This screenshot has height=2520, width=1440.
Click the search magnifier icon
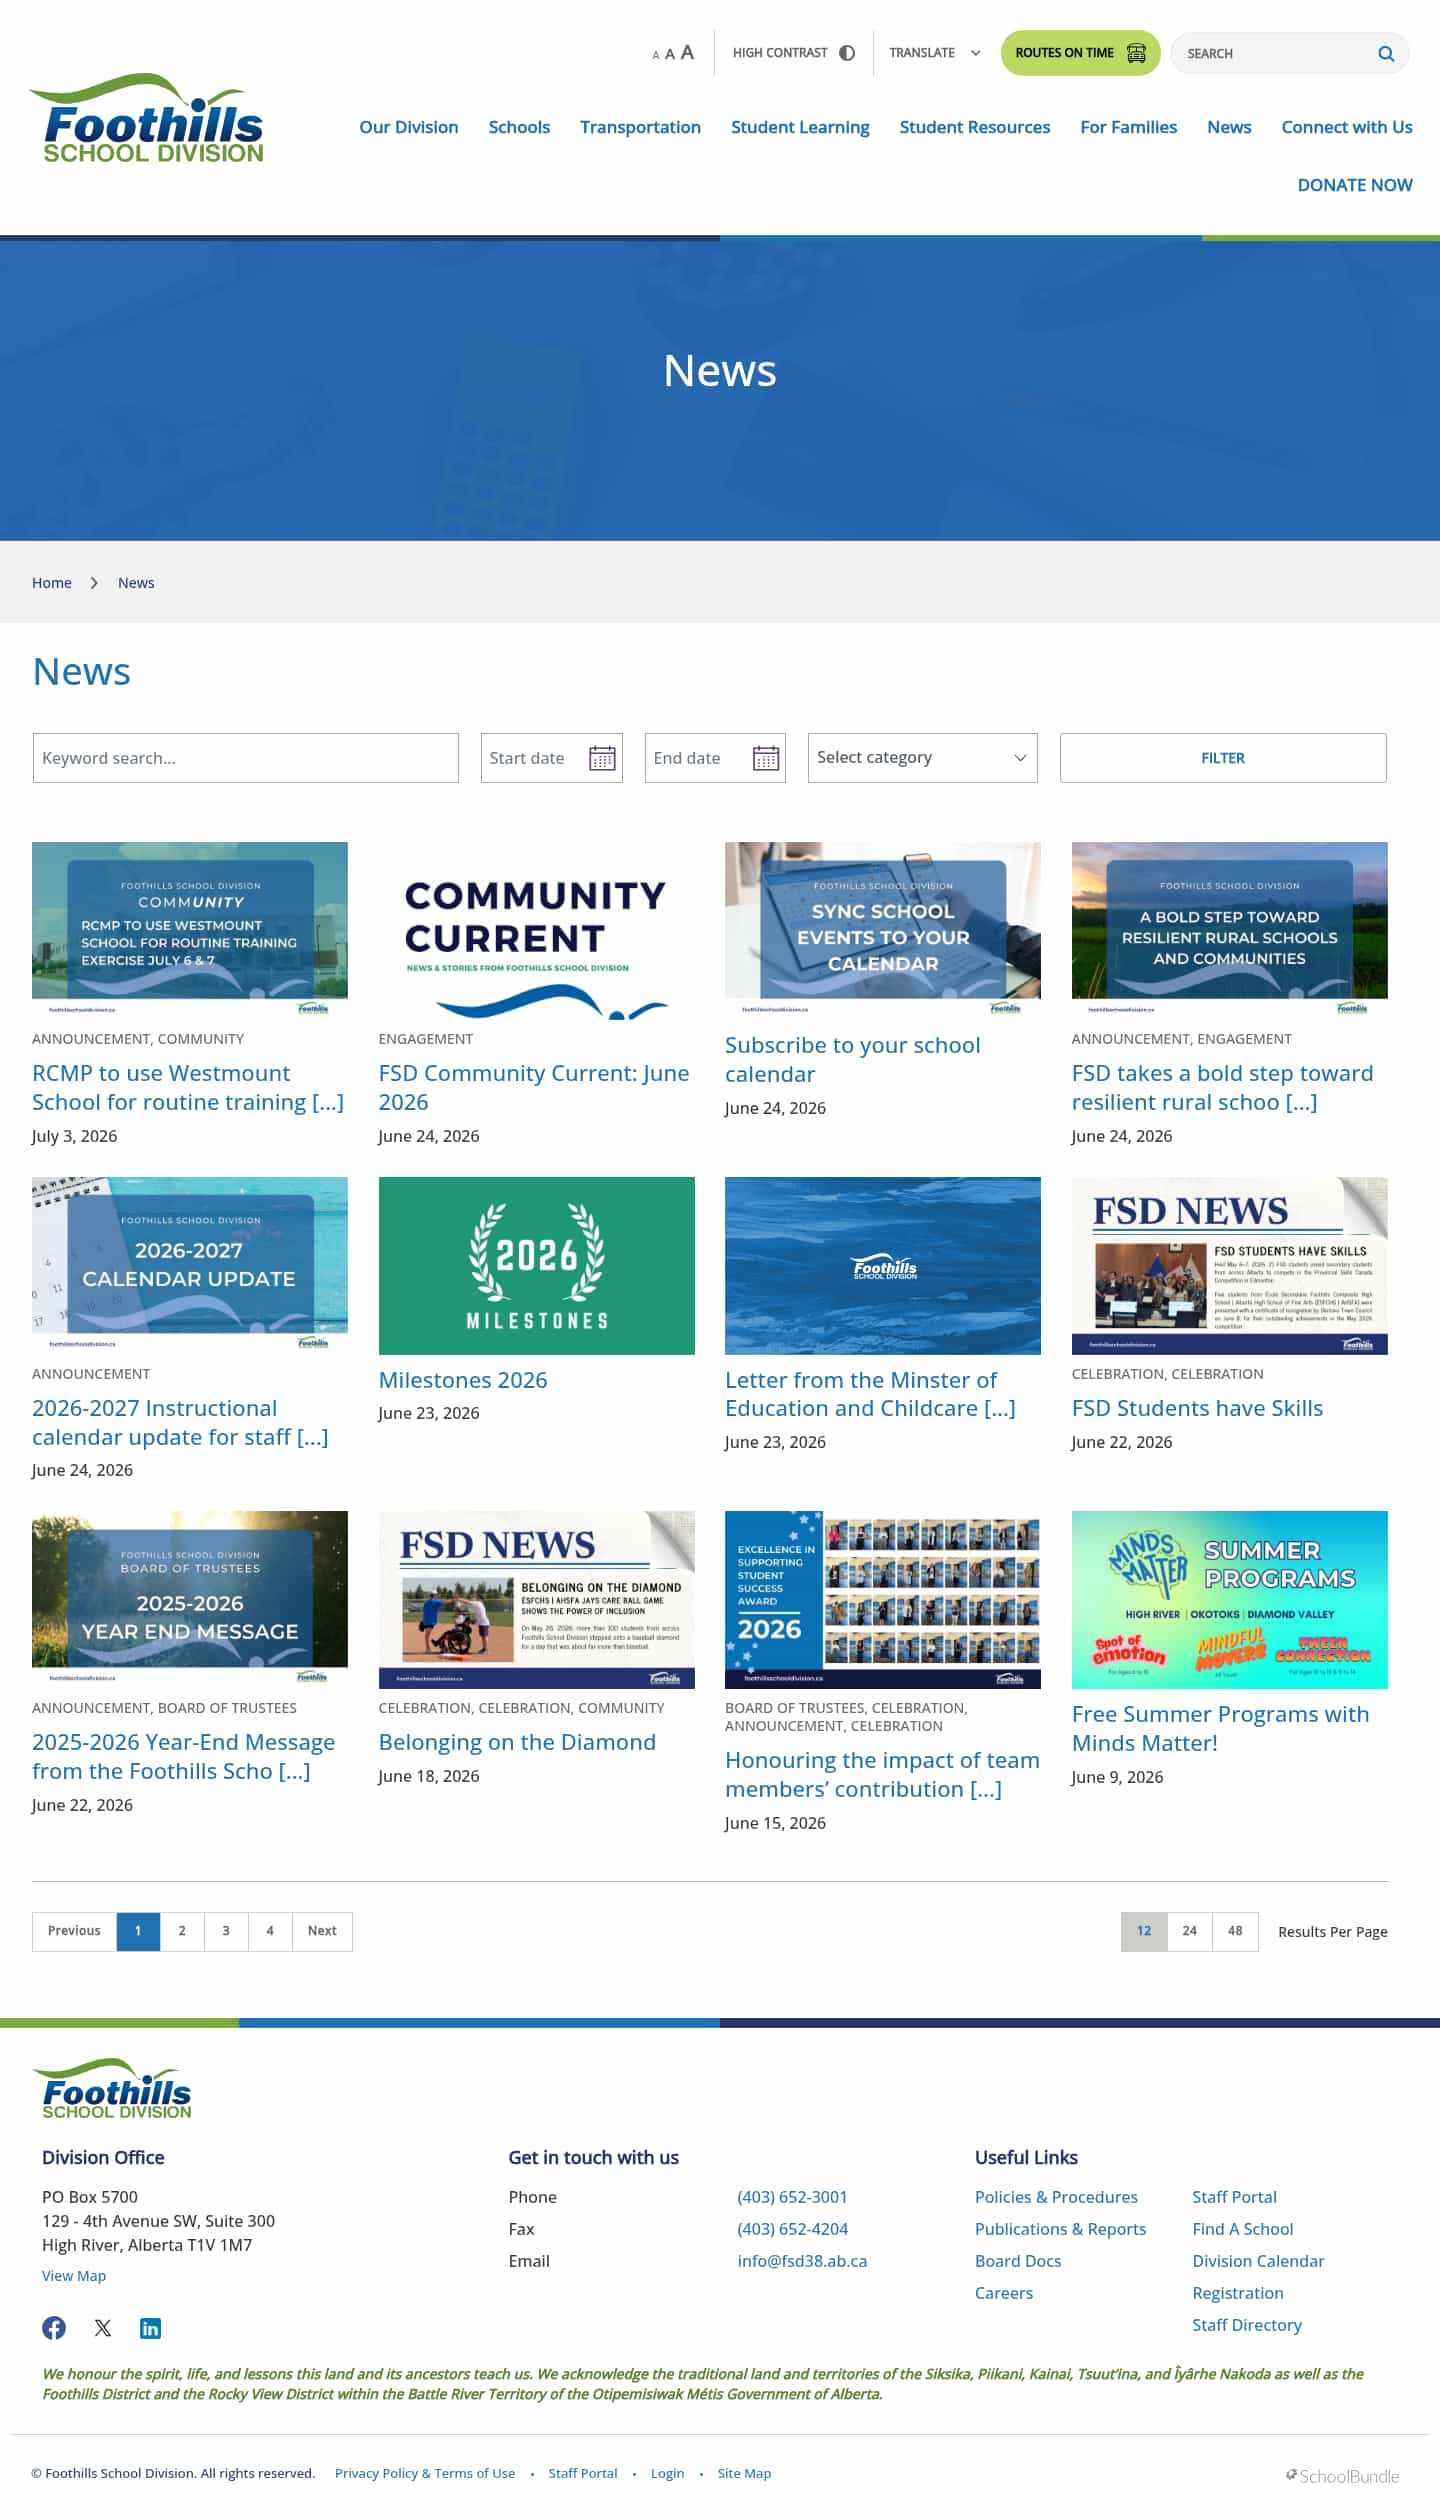pos(1386,54)
